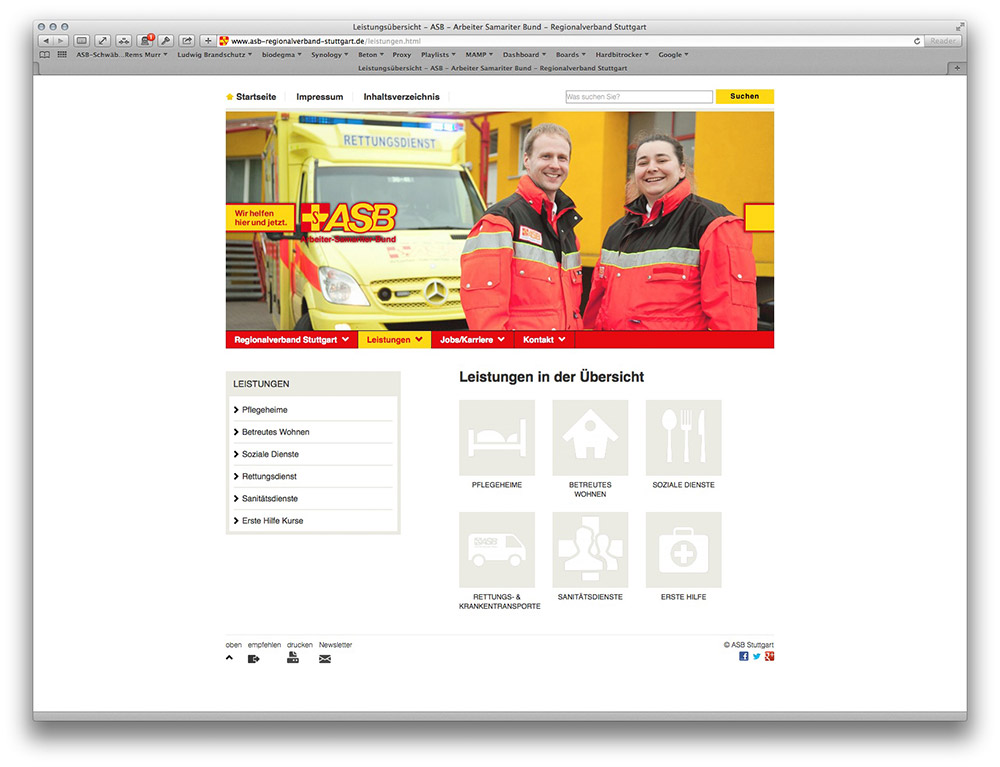Click the Soziale Dienste cutlery icon tile

[683, 437]
